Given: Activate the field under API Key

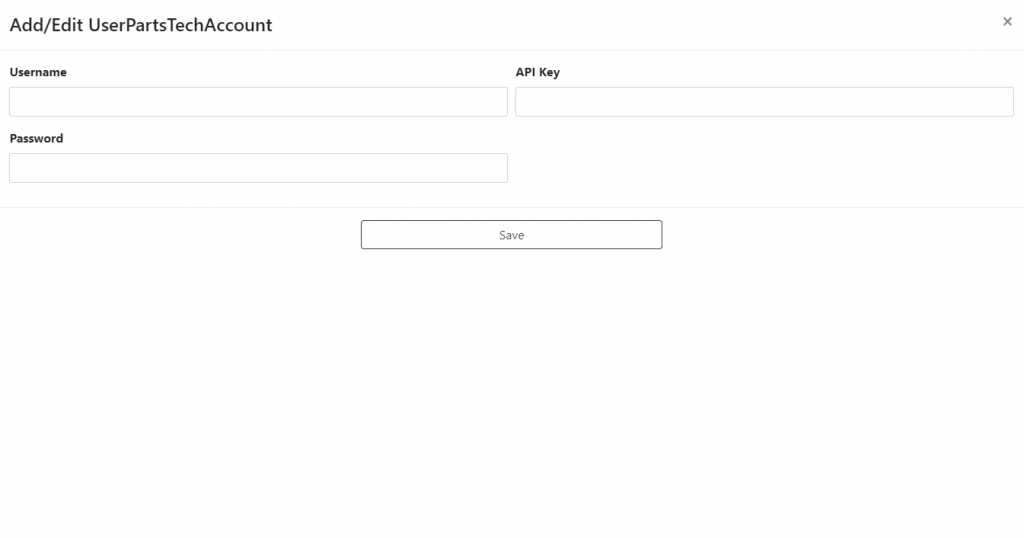Looking at the screenshot, I should tap(764, 102).
